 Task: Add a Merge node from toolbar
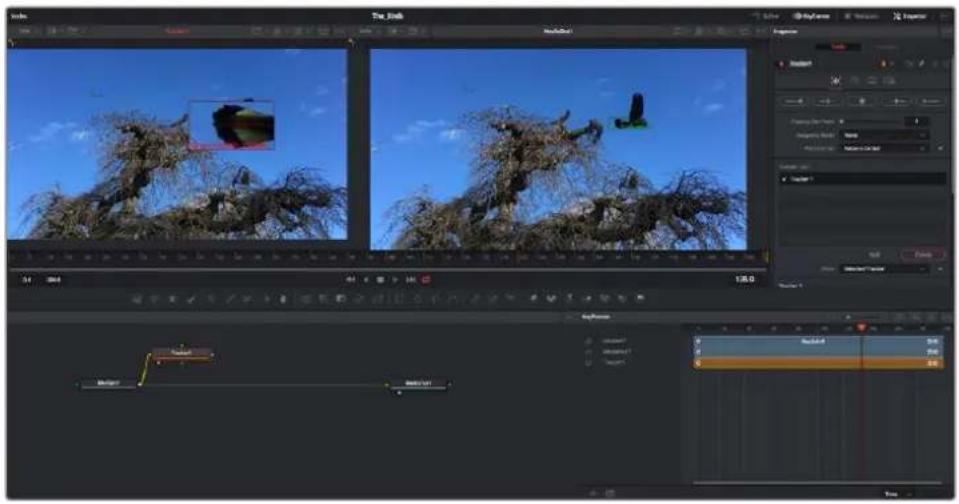tap(305, 298)
